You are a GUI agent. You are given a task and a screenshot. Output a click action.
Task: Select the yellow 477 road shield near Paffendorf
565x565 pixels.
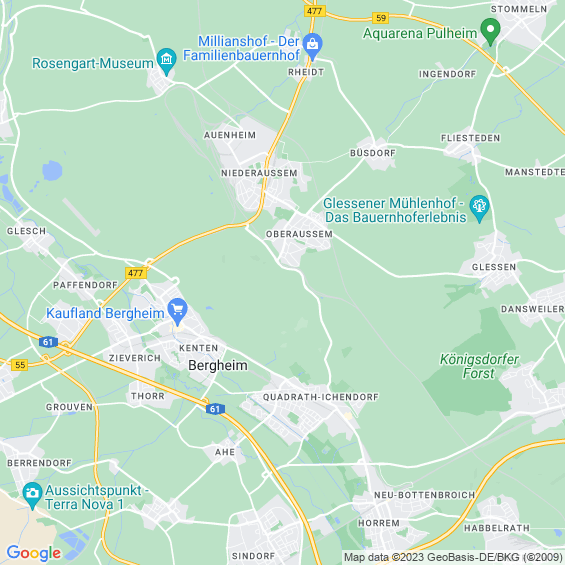(136, 273)
